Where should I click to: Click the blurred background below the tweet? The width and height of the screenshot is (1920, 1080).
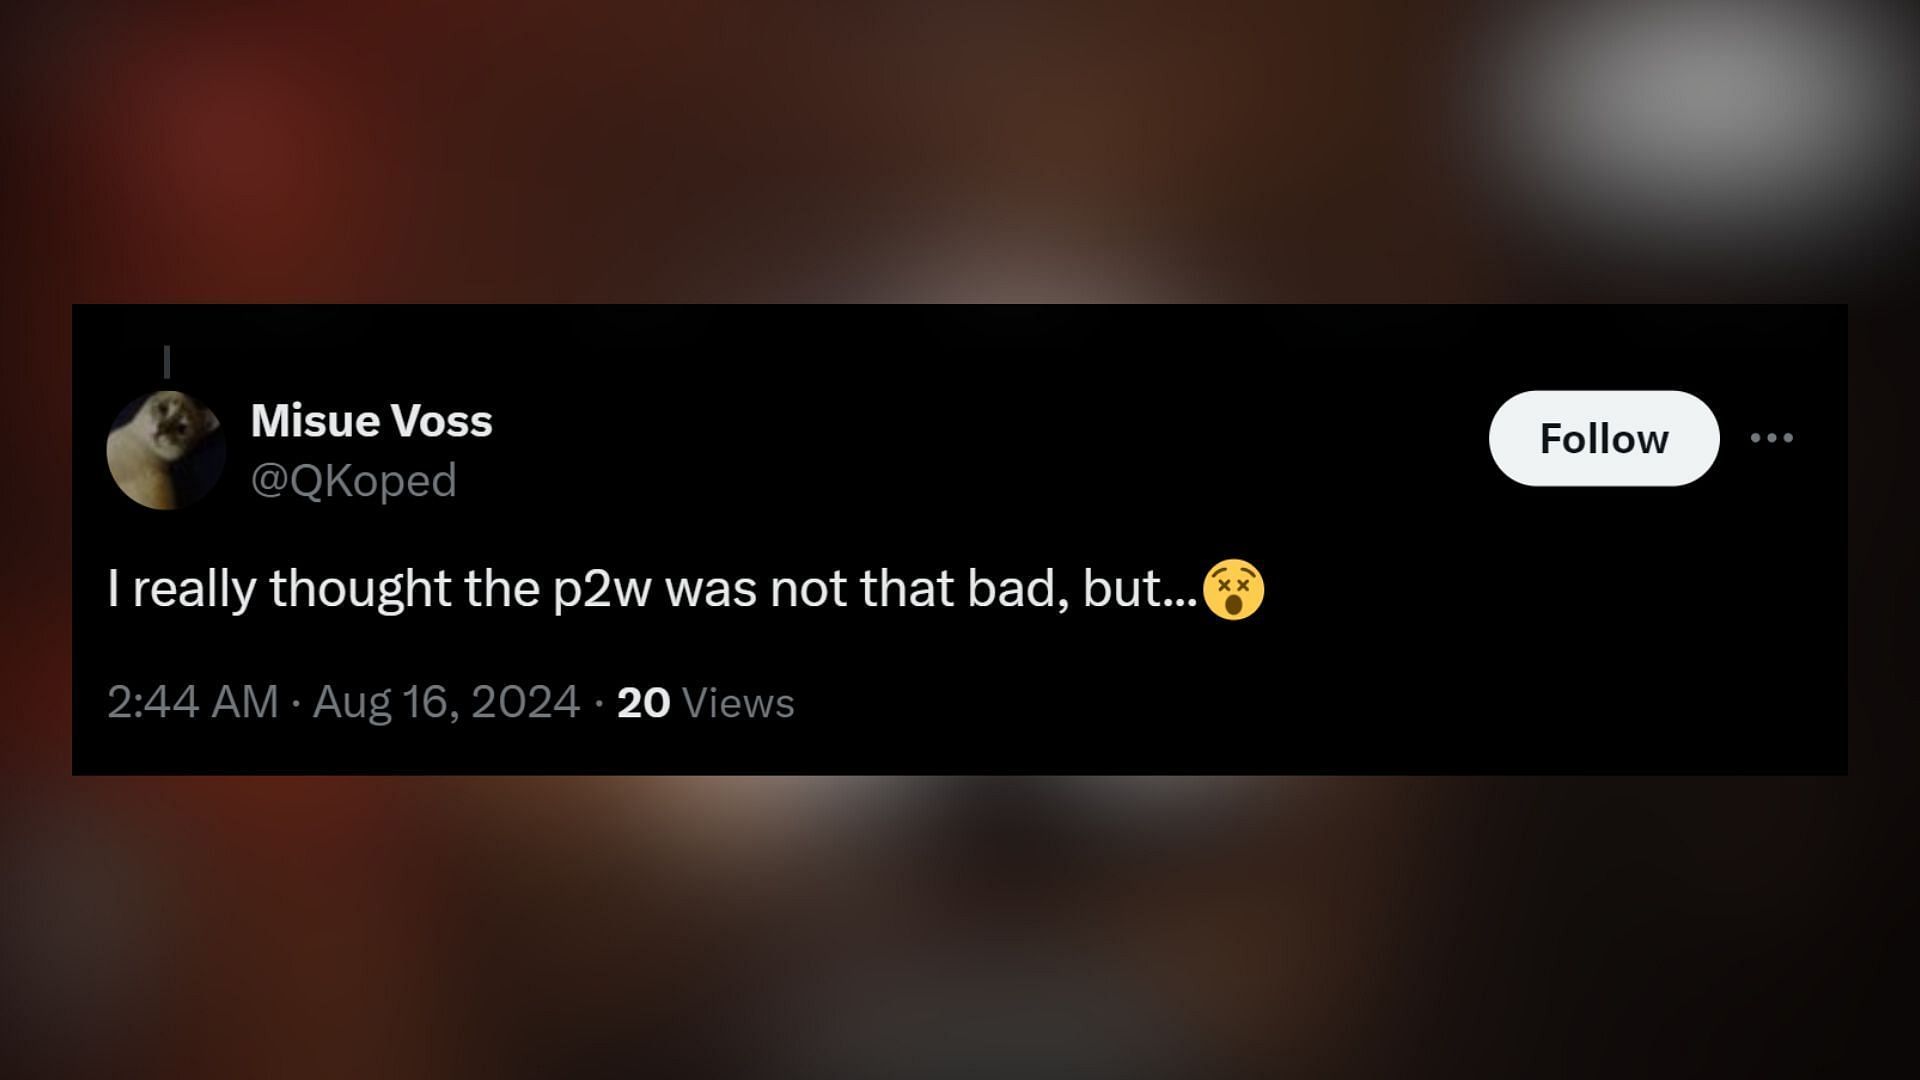(960, 930)
